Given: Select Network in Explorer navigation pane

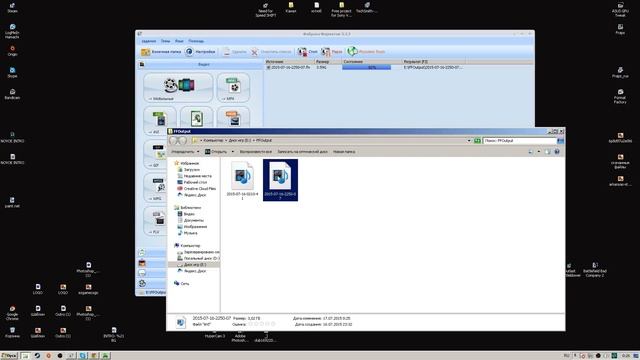Looking at the screenshot, I should coord(181,283).
